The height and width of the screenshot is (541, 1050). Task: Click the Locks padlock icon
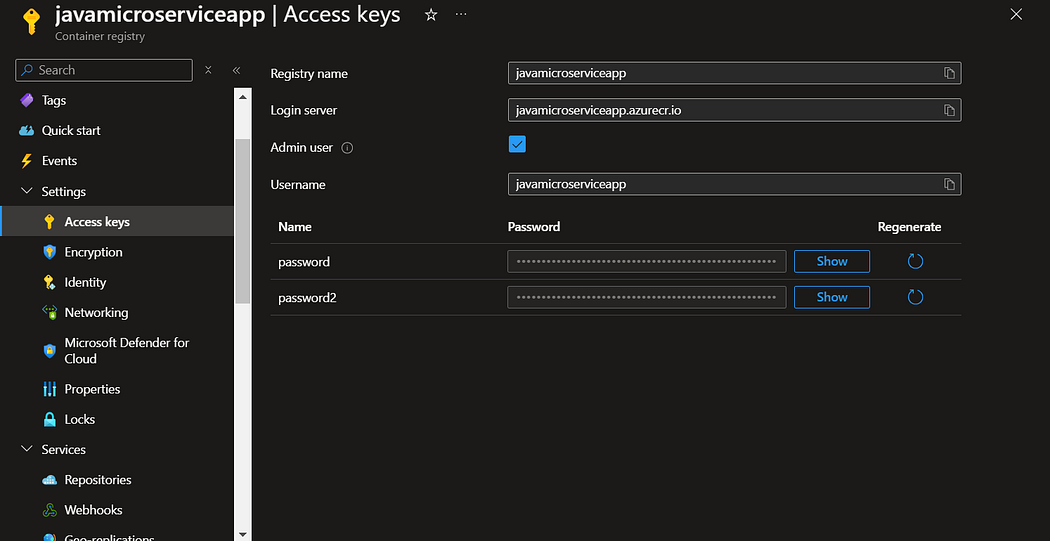[x=50, y=420]
